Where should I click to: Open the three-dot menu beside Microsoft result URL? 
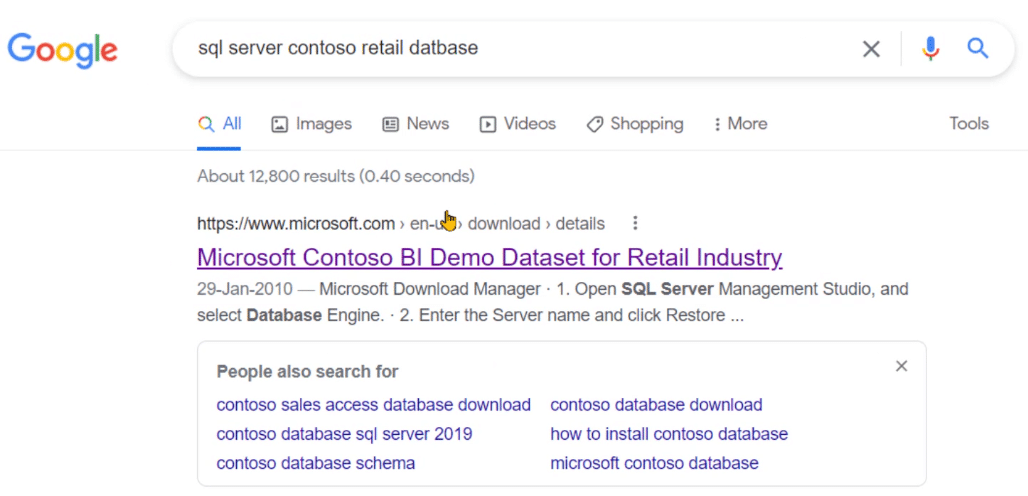pyautogui.click(x=634, y=223)
